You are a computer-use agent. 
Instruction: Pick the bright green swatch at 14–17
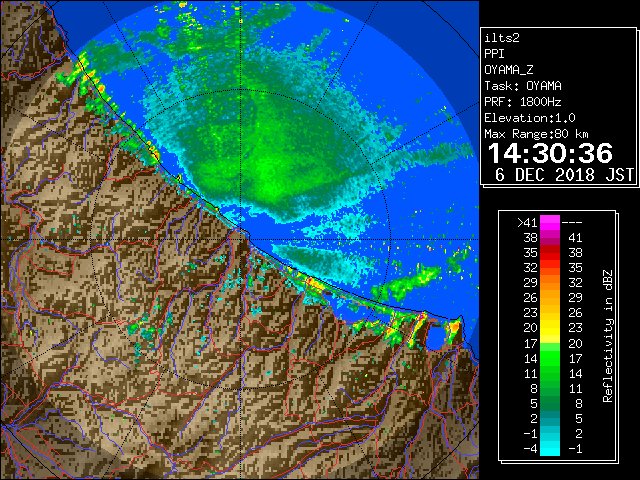point(550,358)
